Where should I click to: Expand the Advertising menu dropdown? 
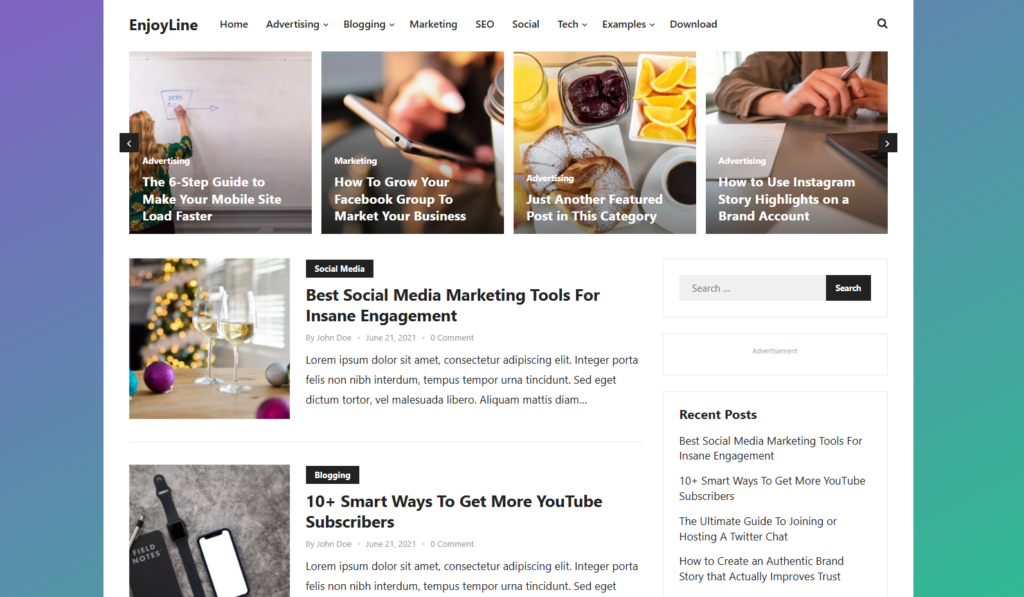296,24
